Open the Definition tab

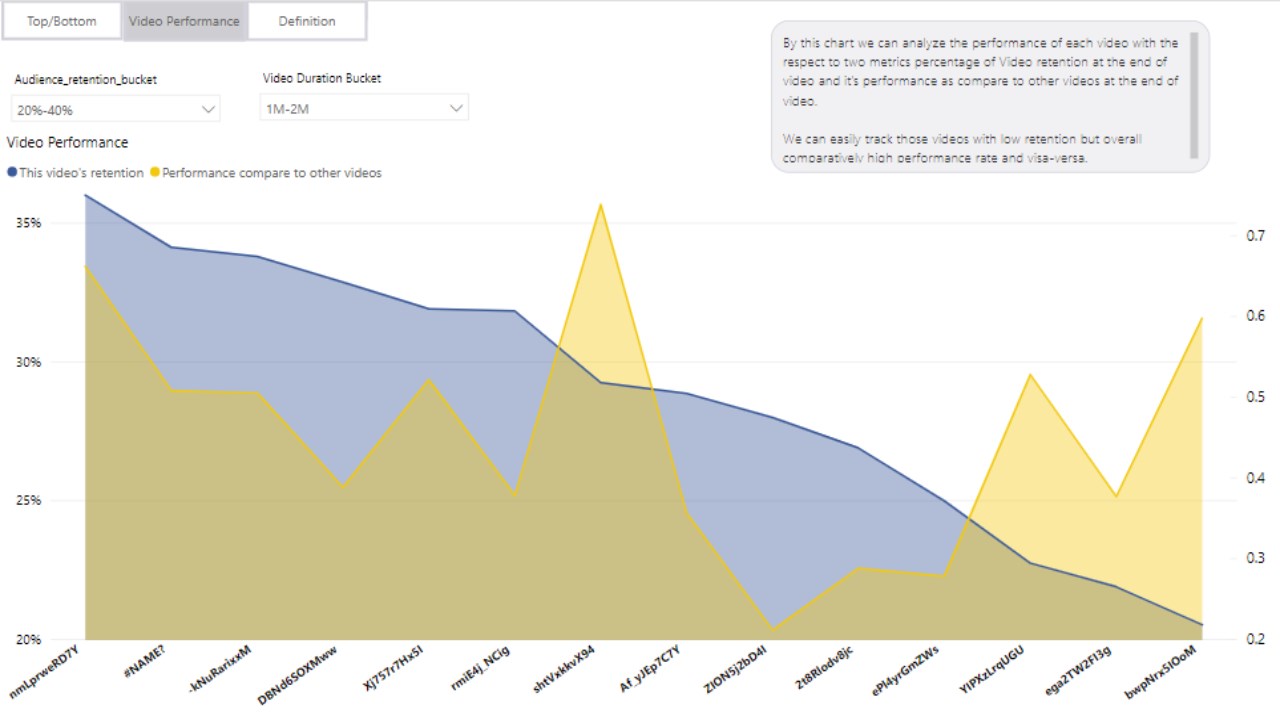[x=306, y=21]
